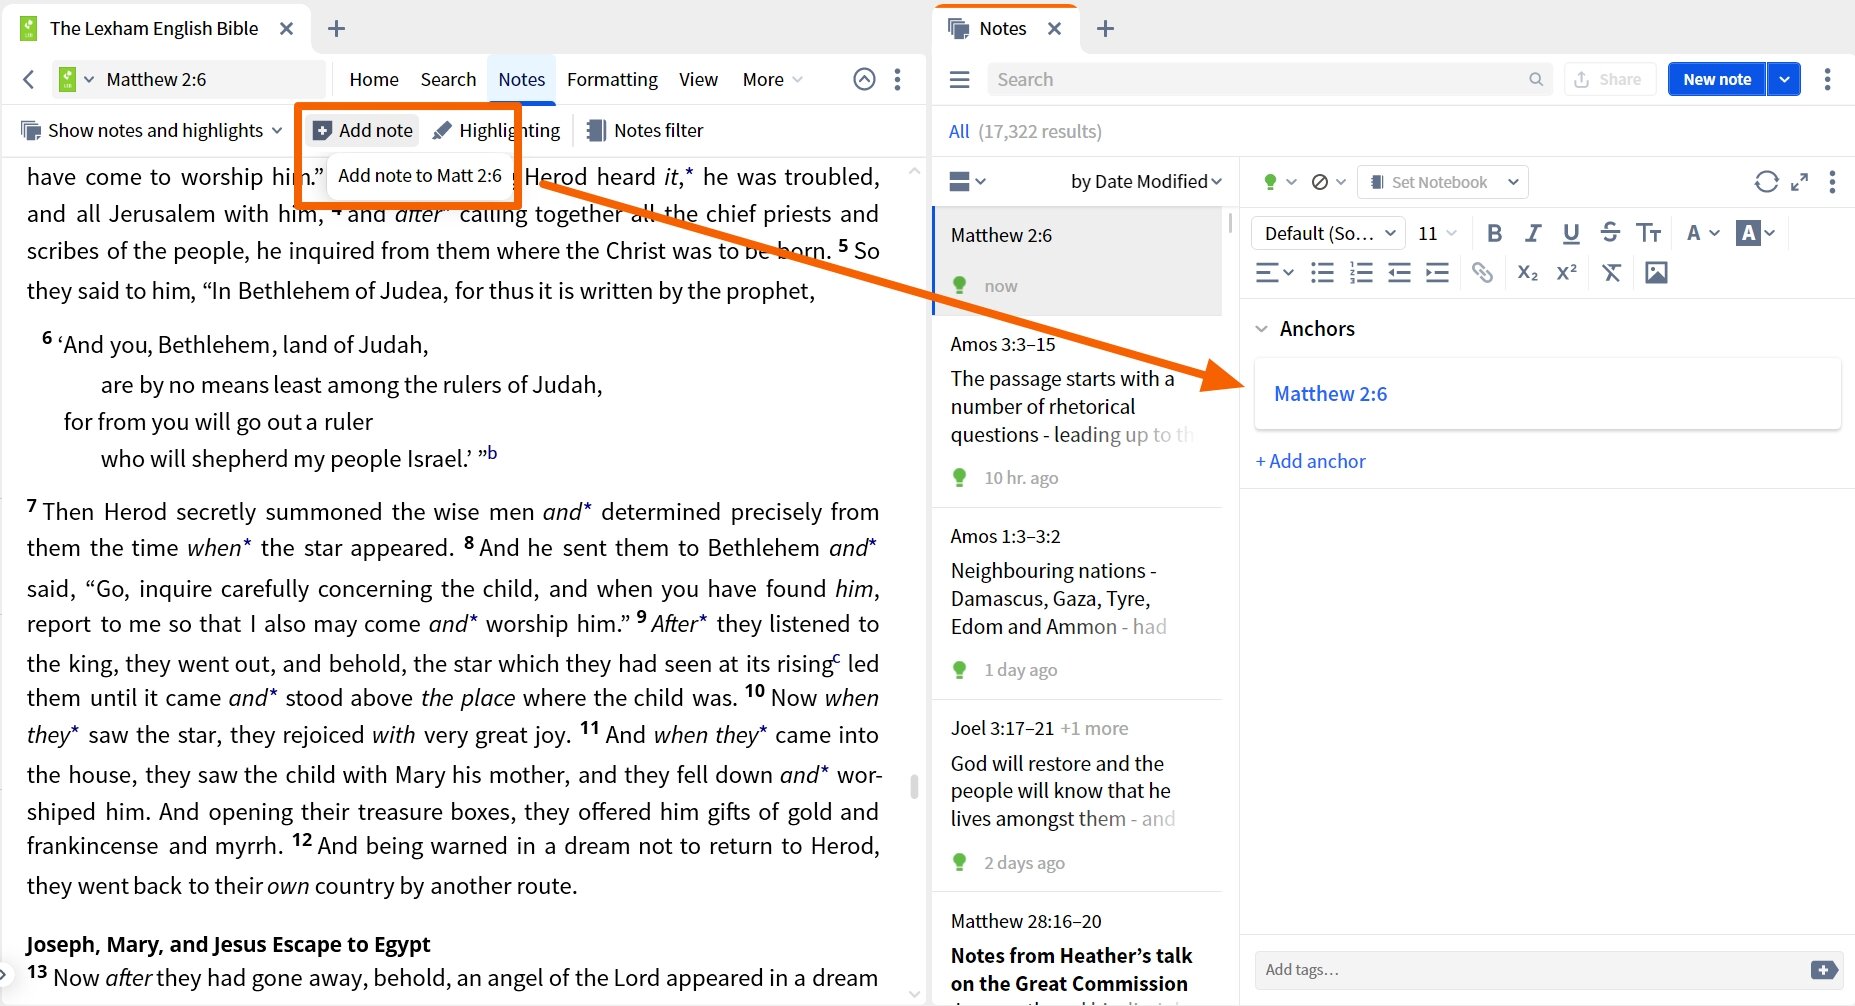Click the Highlighting tool
This screenshot has height=1006, width=1855.
496,130
